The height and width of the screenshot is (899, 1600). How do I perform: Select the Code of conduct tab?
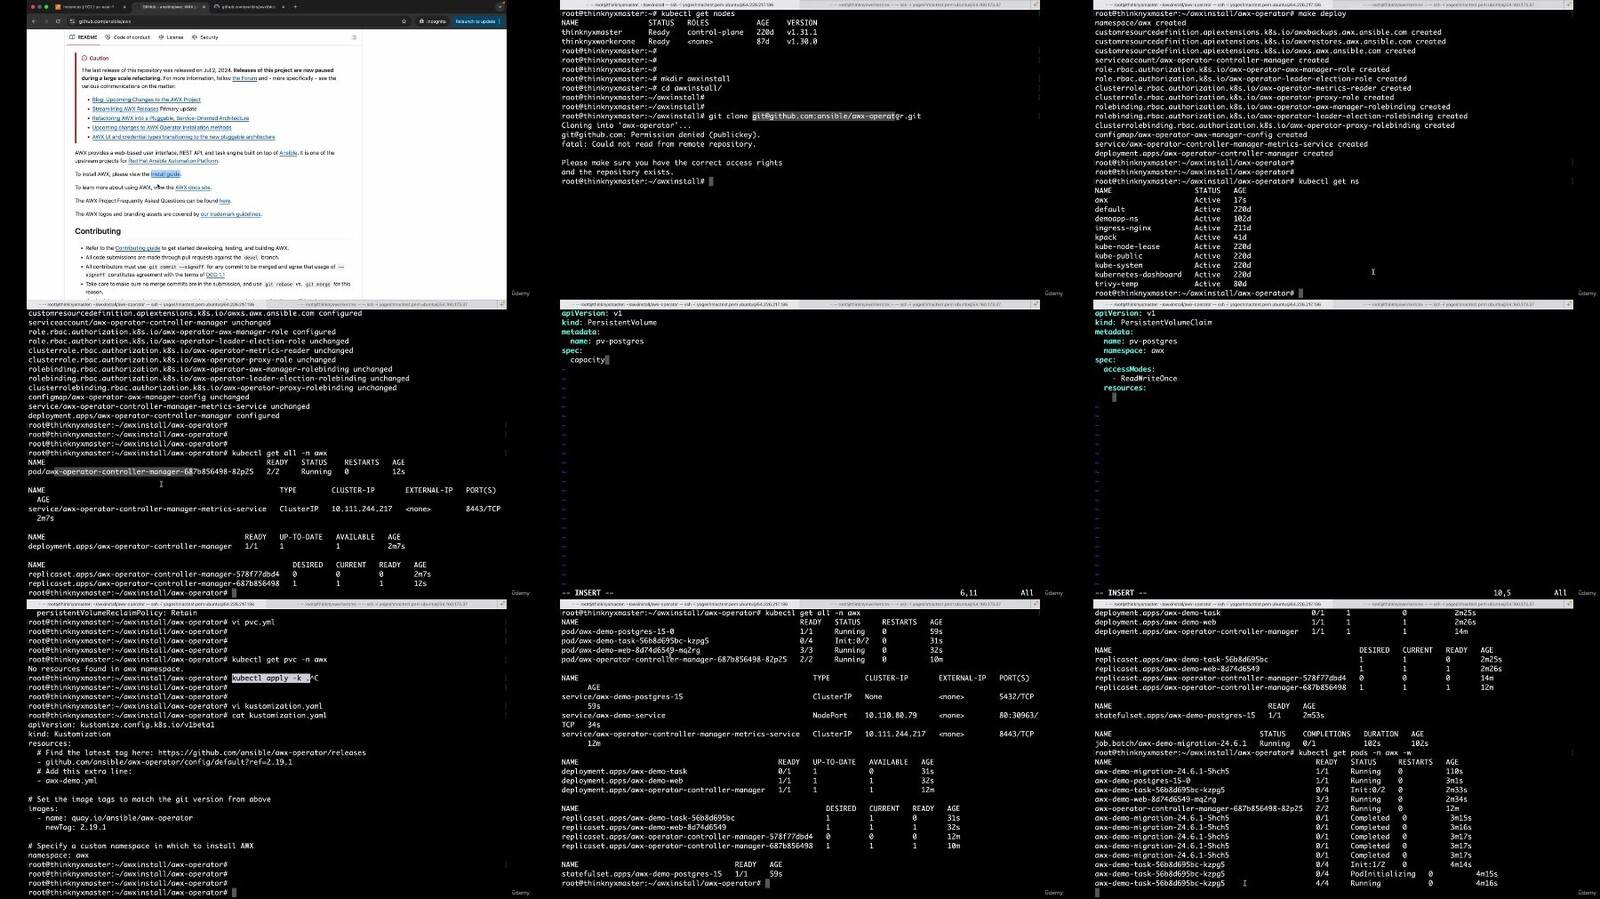[127, 37]
